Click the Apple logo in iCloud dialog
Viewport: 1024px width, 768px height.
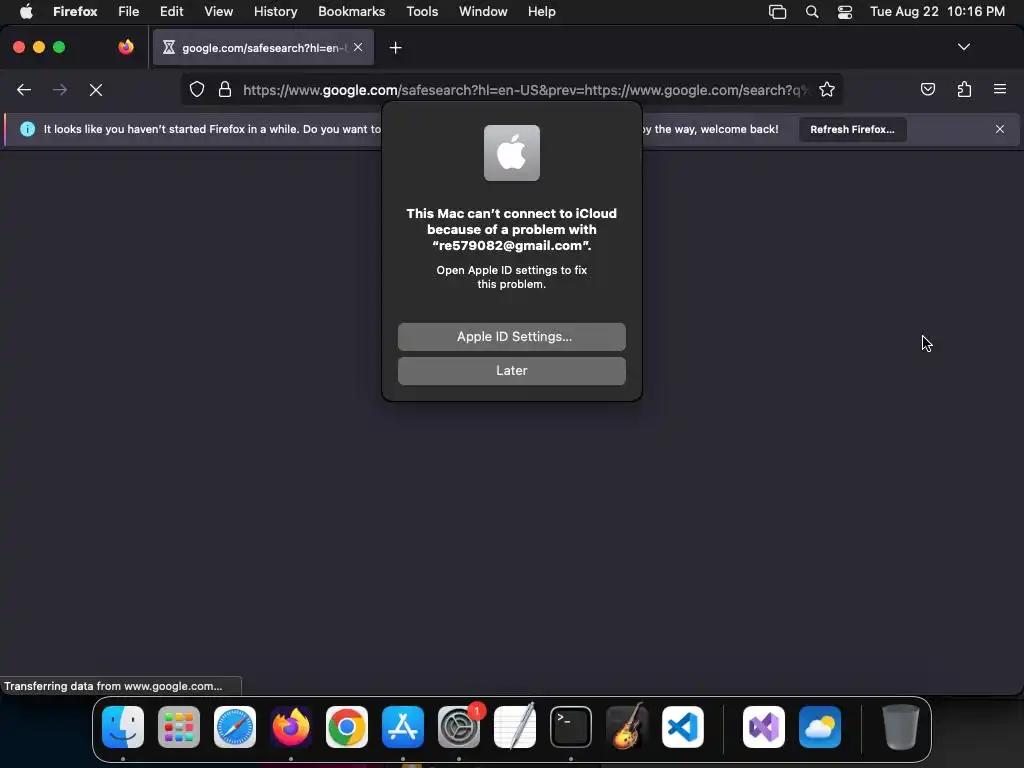coord(511,153)
